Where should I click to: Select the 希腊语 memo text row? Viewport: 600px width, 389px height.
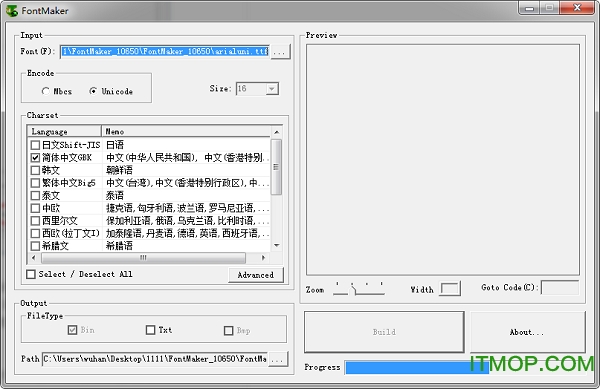[x=119, y=246]
